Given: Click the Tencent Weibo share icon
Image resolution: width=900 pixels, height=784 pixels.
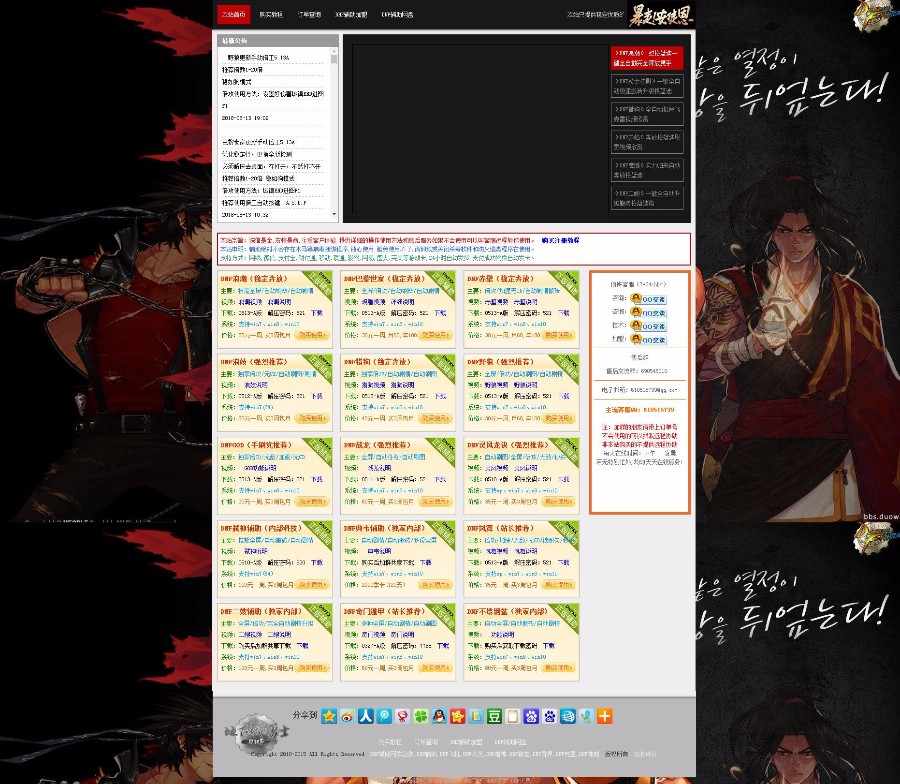Looking at the screenshot, I should click(x=384, y=716).
